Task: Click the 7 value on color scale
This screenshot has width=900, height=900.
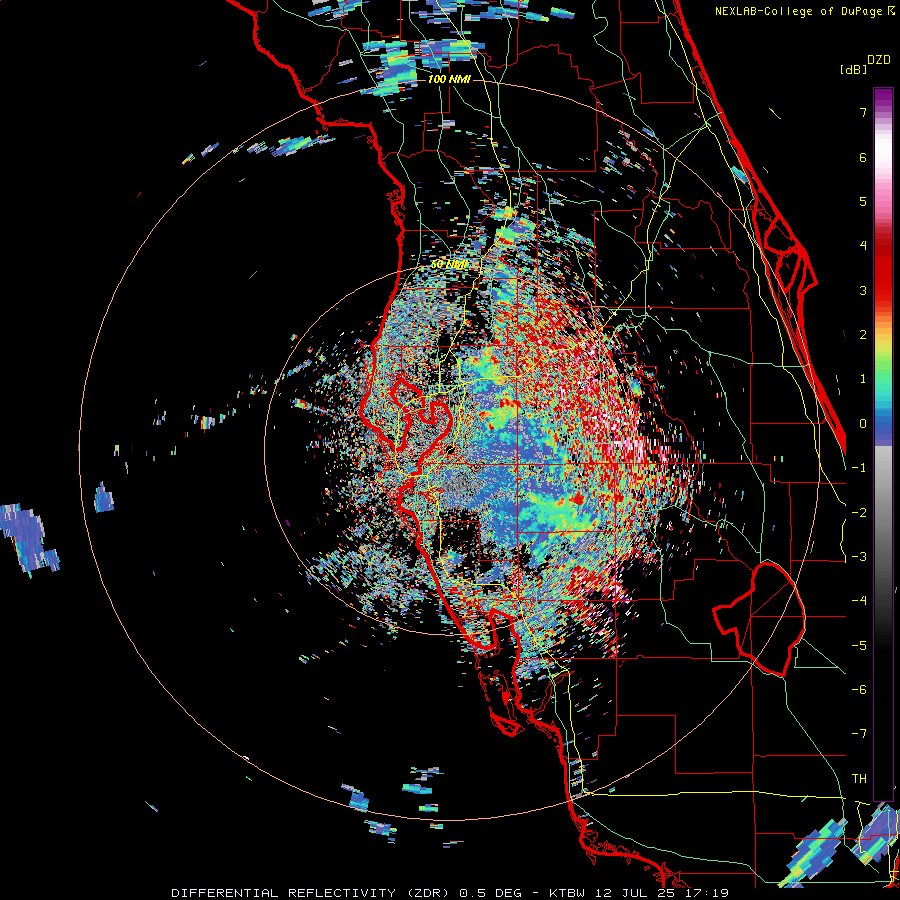Action: (x=863, y=112)
